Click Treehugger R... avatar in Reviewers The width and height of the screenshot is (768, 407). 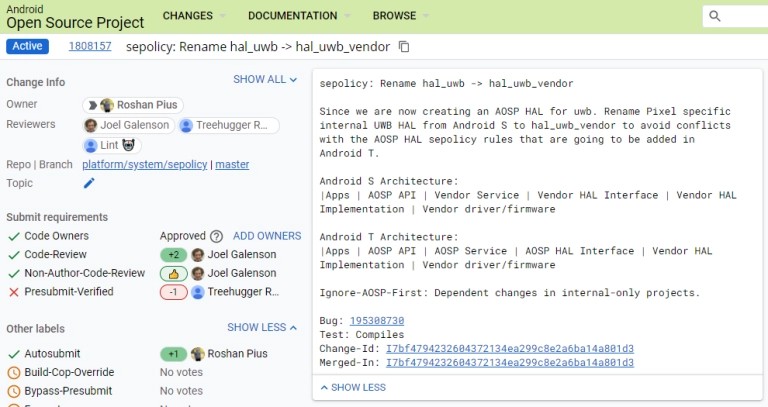click(x=186, y=126)
